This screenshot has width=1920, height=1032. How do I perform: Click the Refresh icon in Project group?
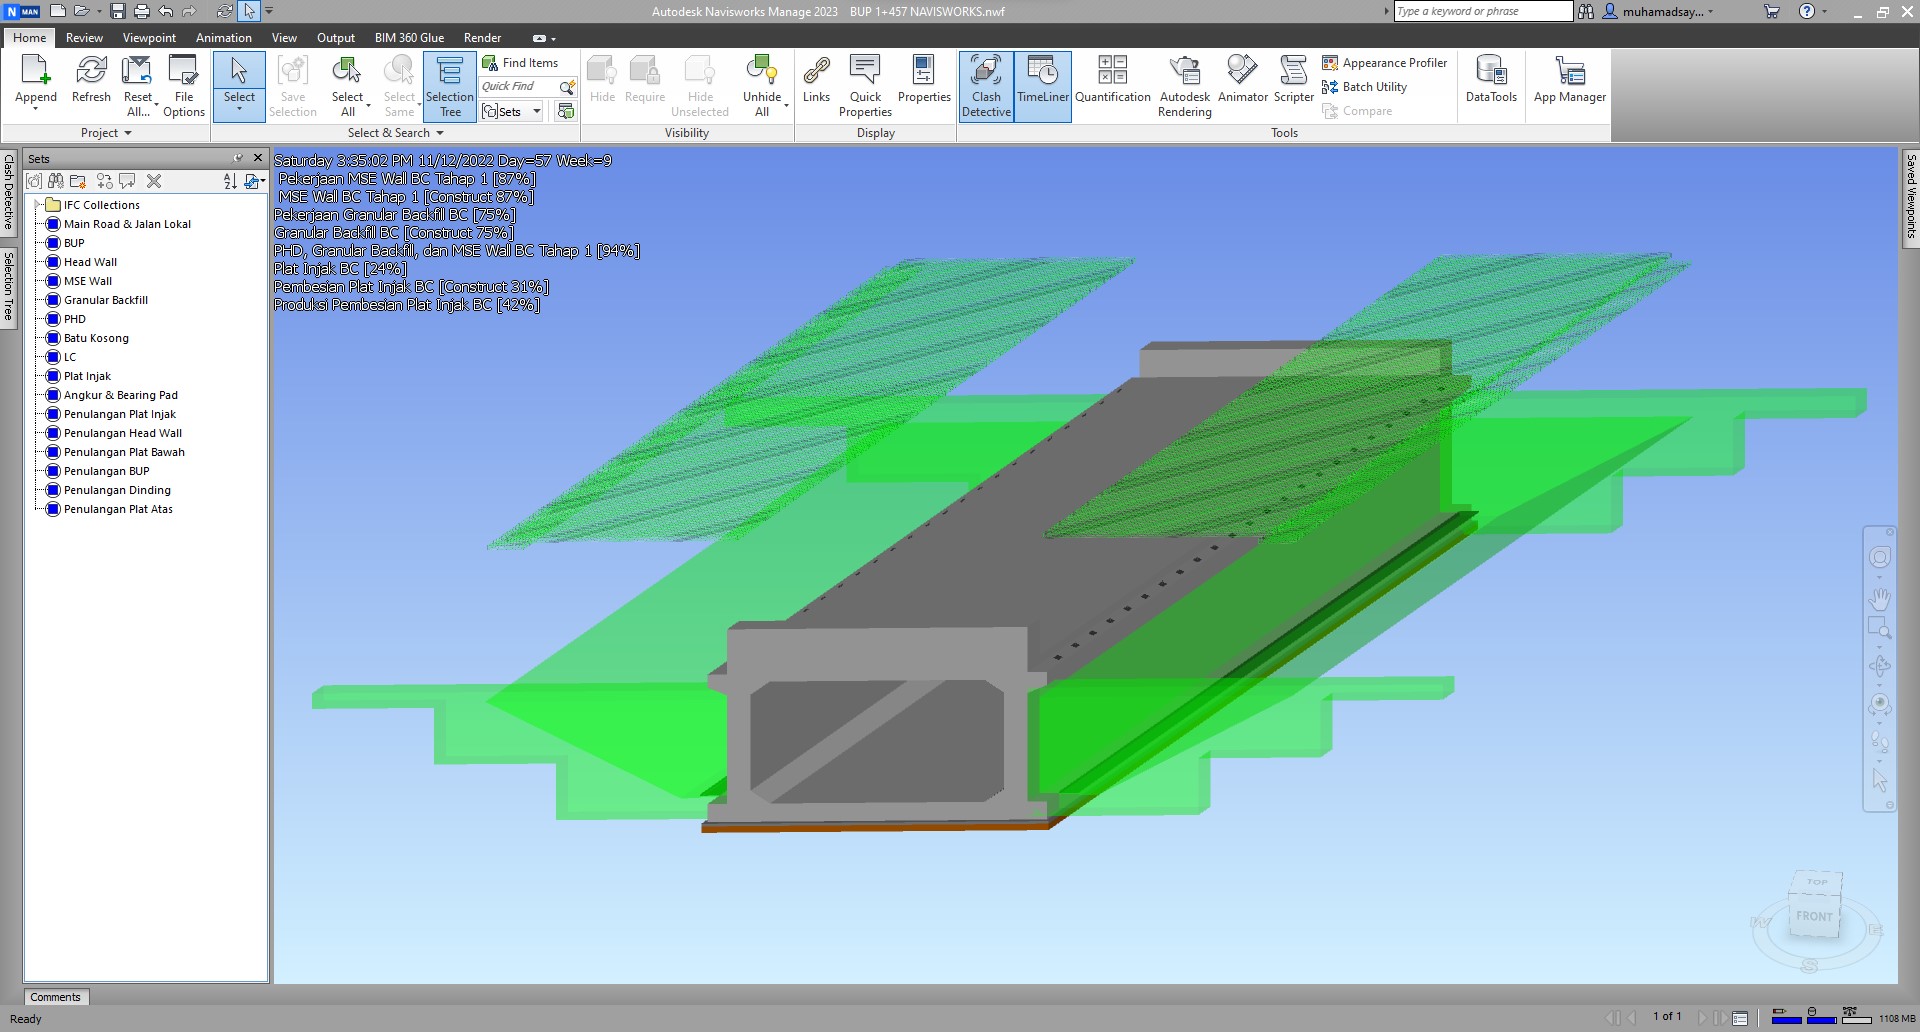[91, 71]
